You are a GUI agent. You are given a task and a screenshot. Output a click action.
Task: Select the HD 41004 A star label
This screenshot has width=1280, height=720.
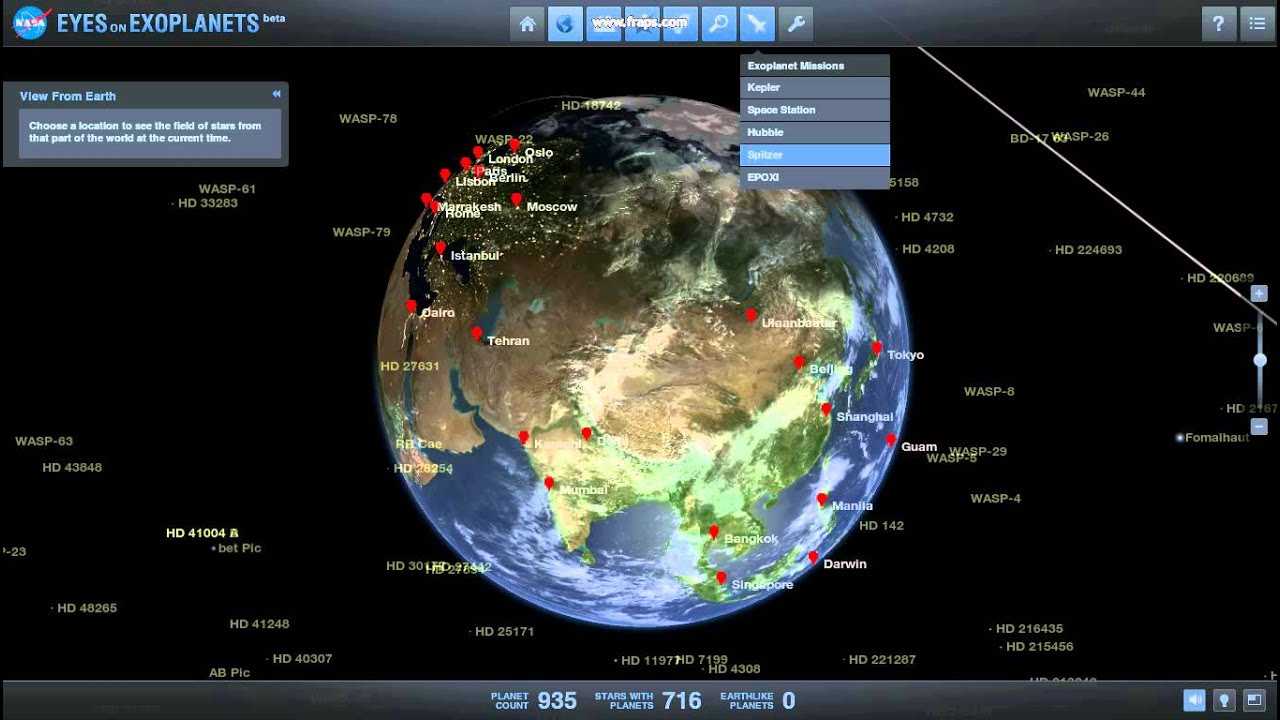(x=202, y=533)
